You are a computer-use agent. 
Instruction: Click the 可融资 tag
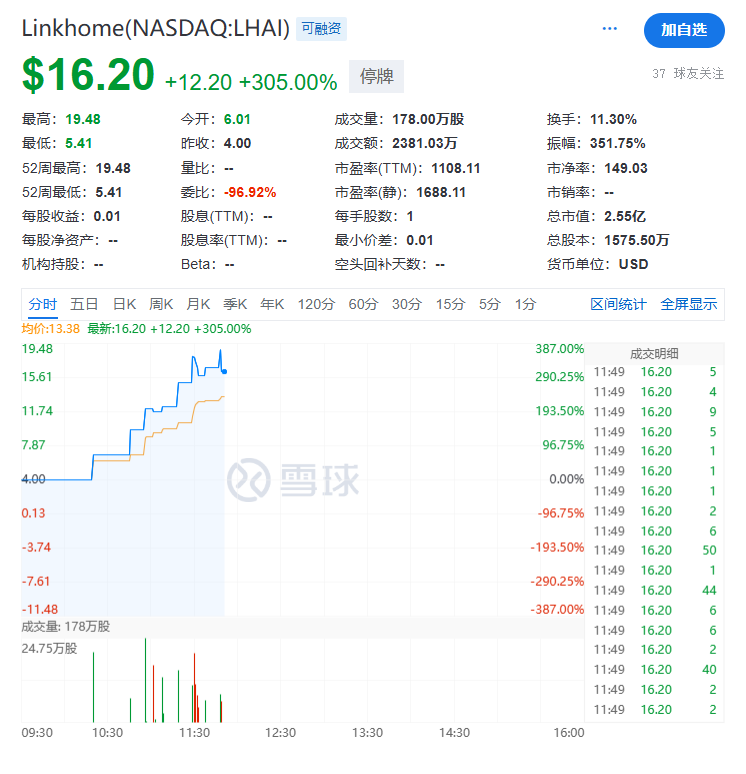[x=321, y=29]
